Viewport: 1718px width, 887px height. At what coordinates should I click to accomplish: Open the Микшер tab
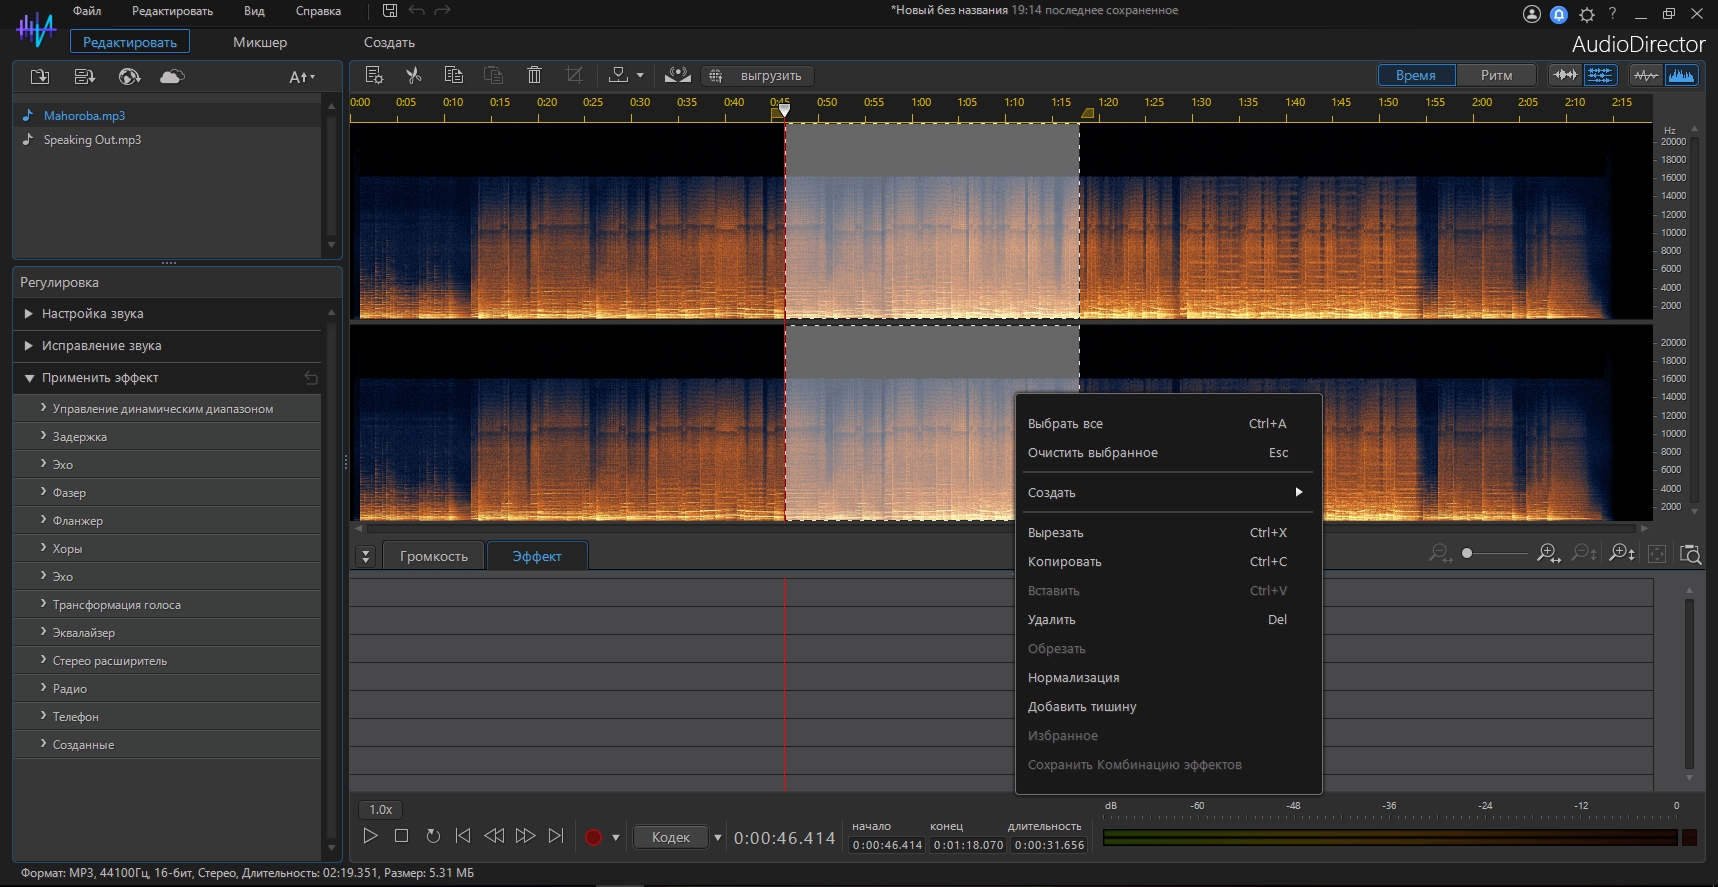pyautogui.click(x=260, y=42)
